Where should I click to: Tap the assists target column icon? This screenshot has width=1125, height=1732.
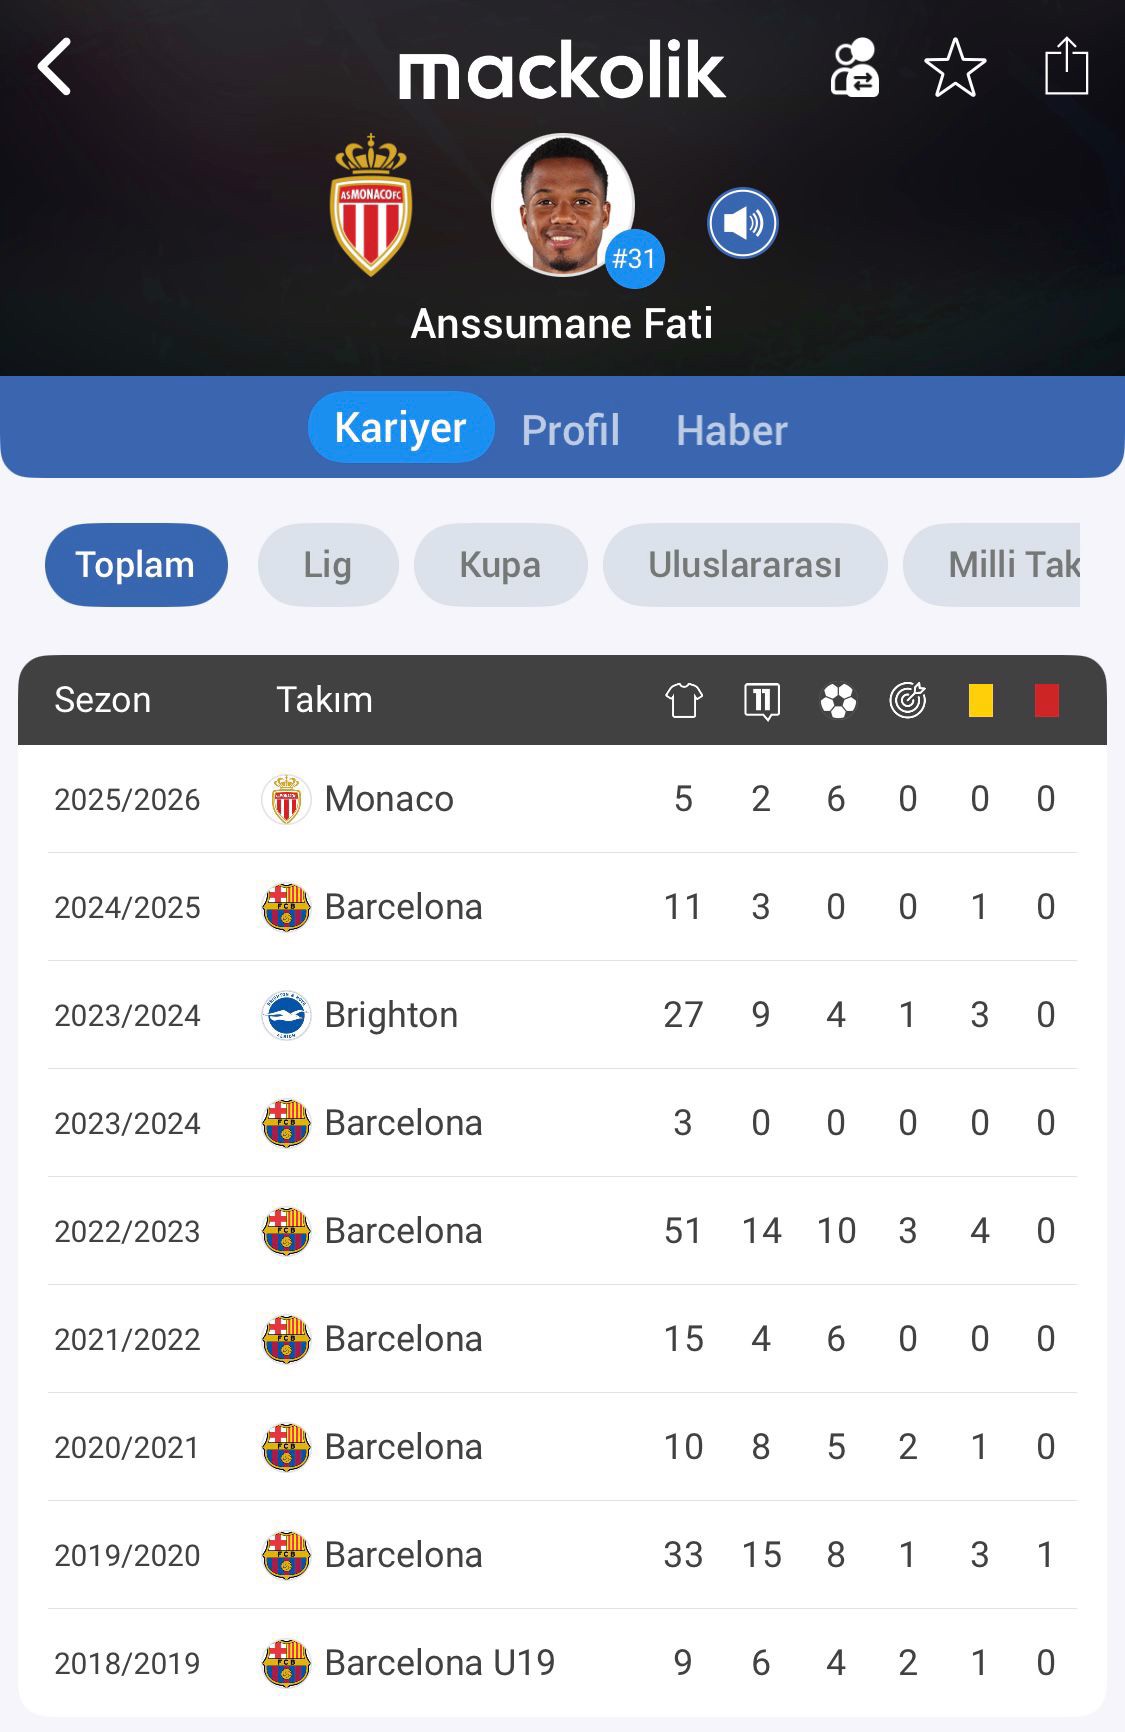908,700
